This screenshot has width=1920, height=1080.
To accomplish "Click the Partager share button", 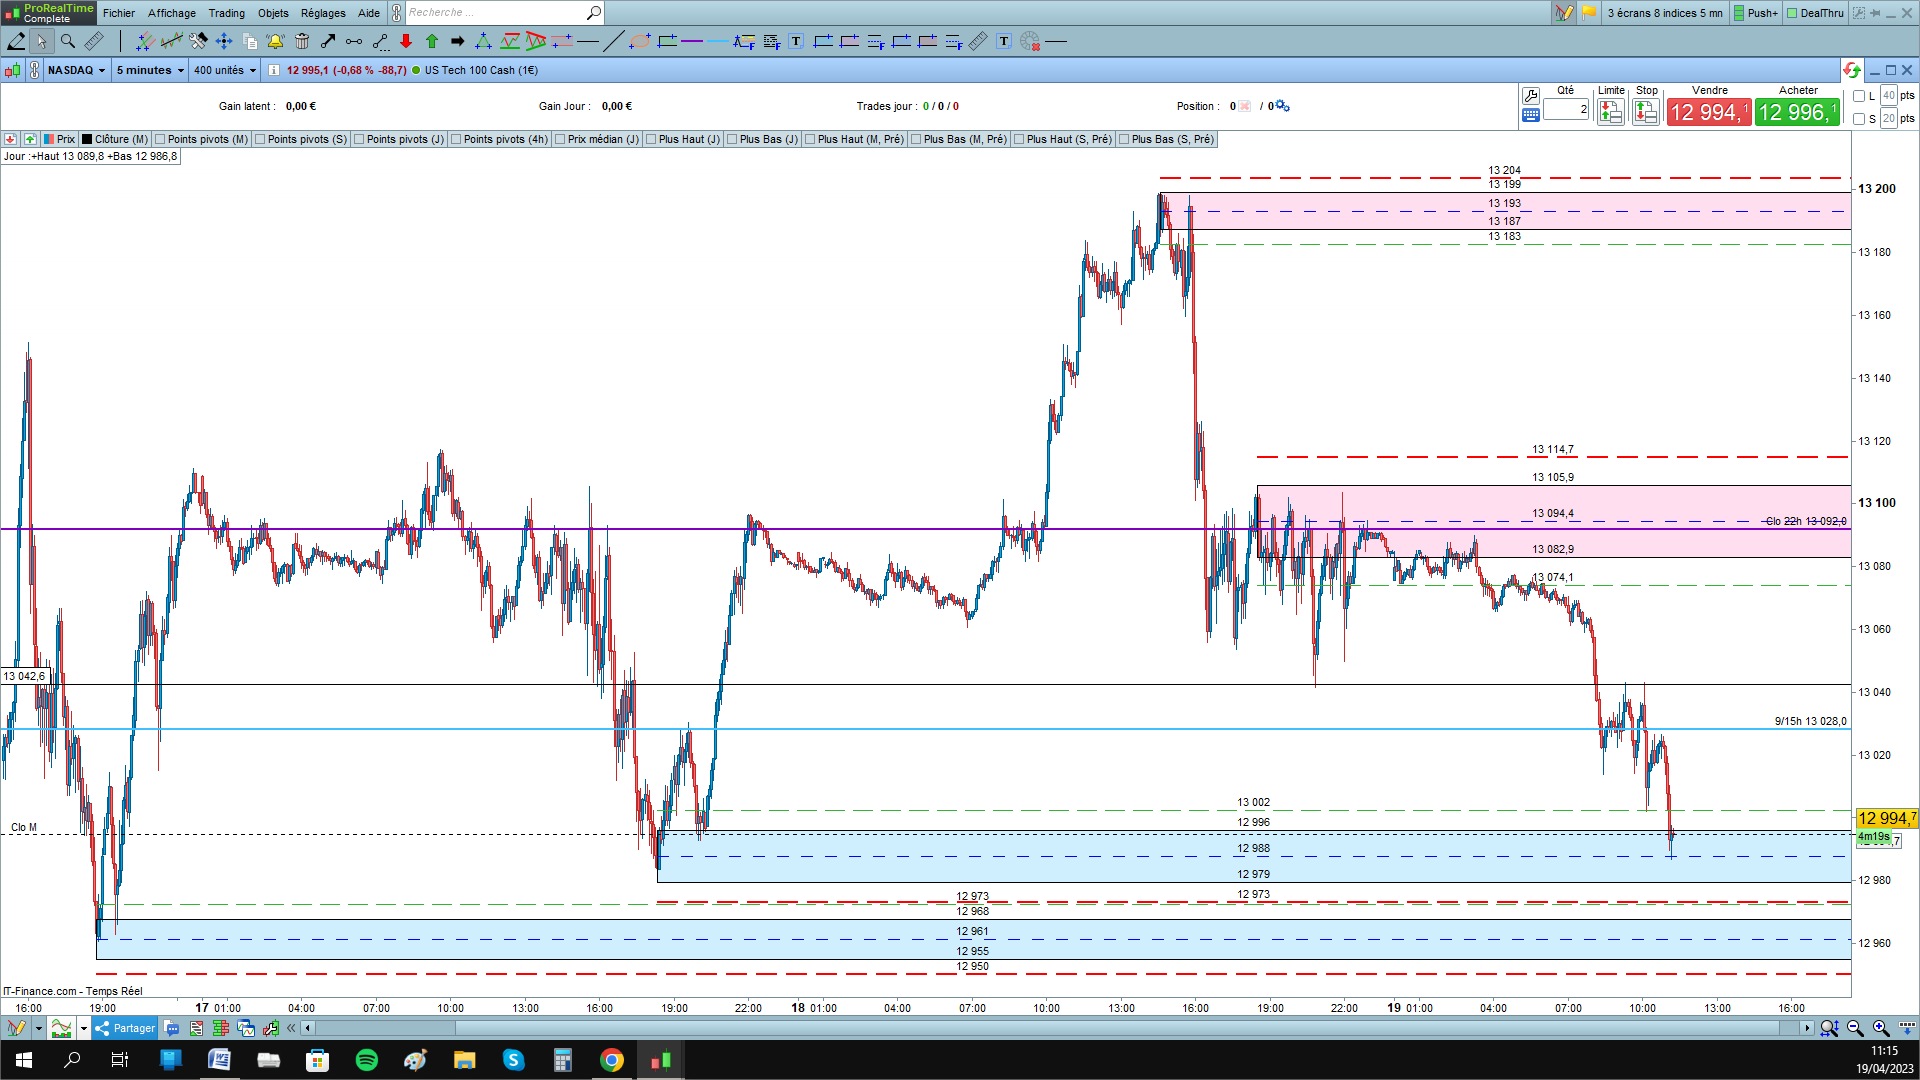I will (x=126, y=1028).
